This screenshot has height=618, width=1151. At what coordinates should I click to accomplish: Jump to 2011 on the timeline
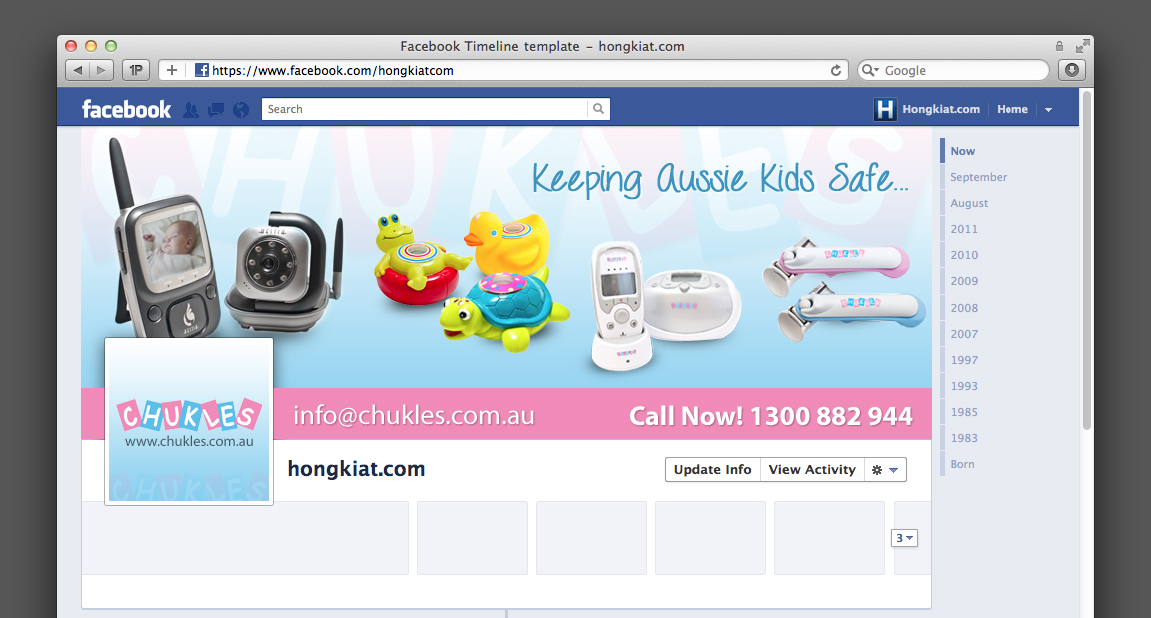coord(964,229)
